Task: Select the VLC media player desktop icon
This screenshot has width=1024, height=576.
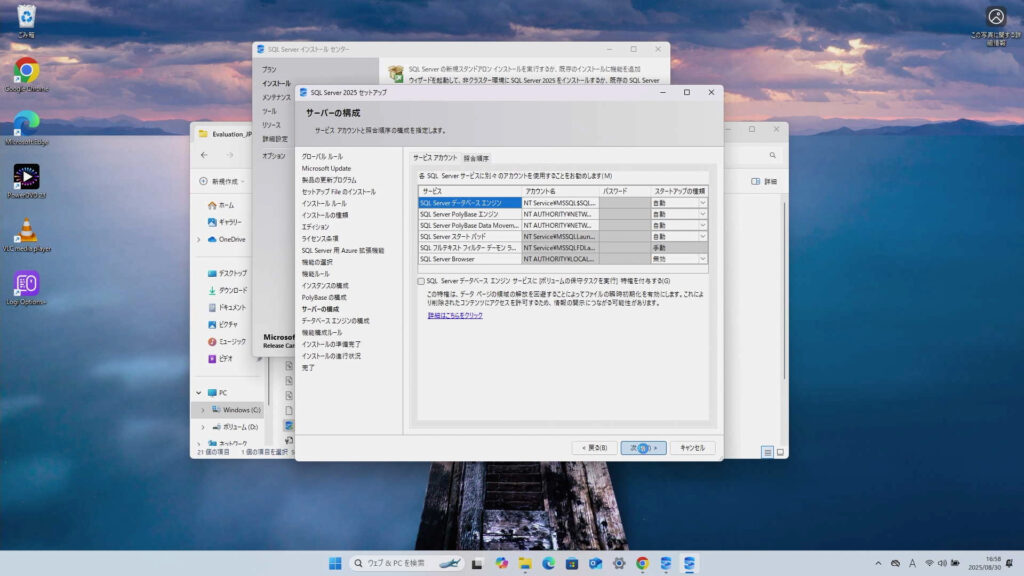Action: [x=26, y=235]
